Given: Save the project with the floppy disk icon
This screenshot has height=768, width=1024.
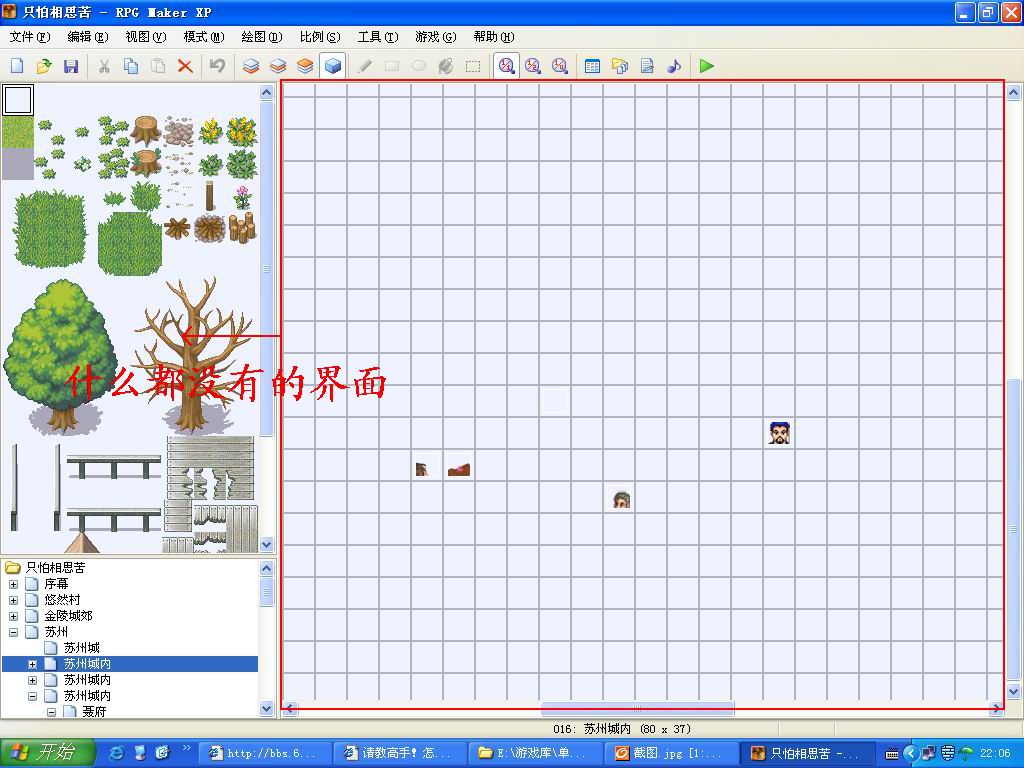Looking at the screenshot, I should click(x=71, y=66).
